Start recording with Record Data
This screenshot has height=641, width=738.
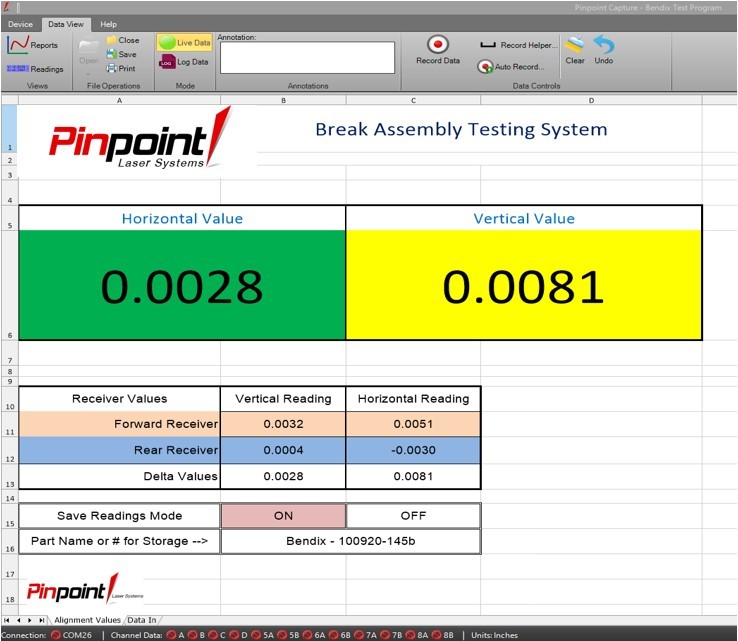pos(438,50)
